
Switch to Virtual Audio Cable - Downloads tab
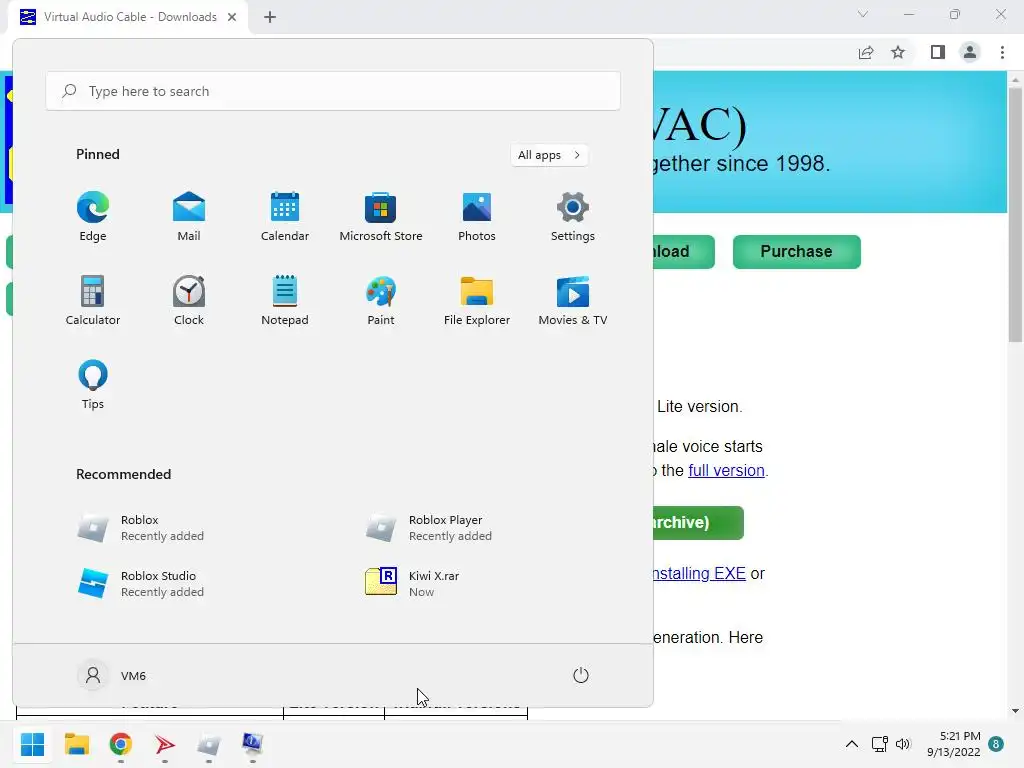(129, 17)
